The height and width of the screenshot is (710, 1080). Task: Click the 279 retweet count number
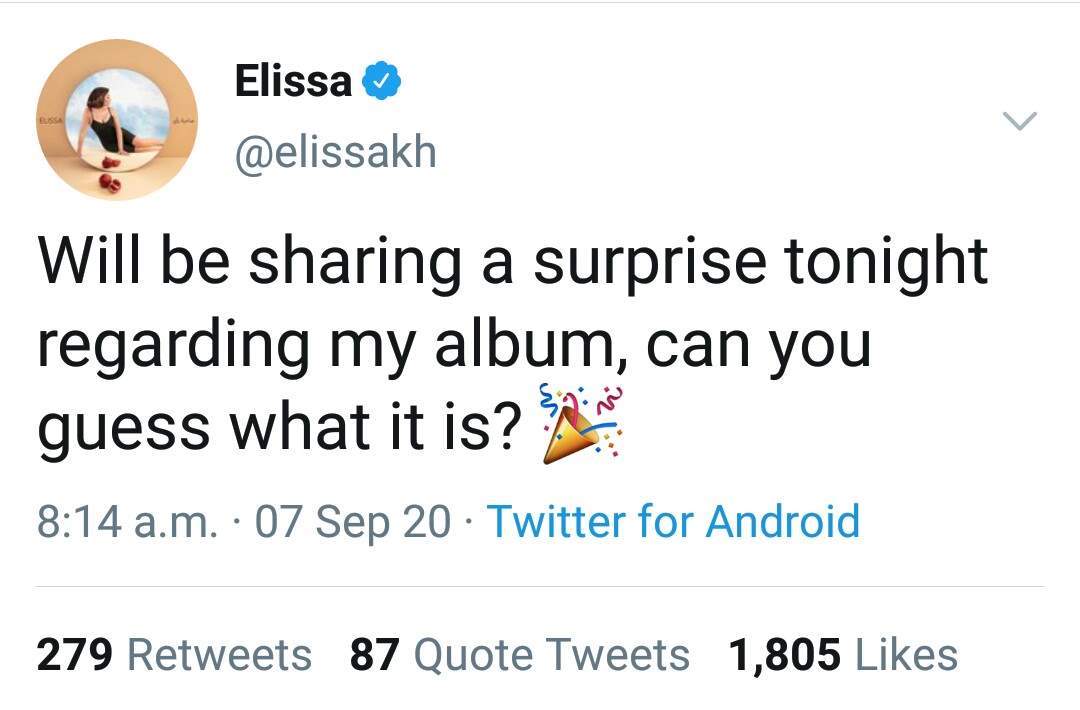76,656
